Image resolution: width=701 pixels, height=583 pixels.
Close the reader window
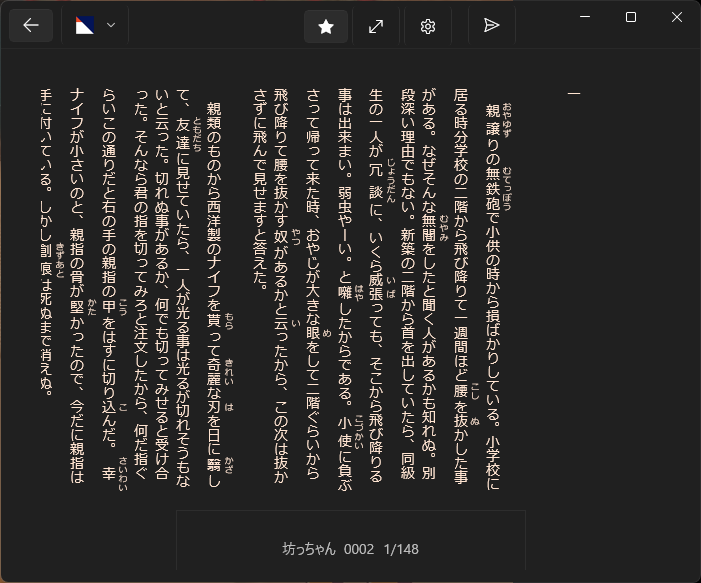pyautogui.click(x=677, y=17)
